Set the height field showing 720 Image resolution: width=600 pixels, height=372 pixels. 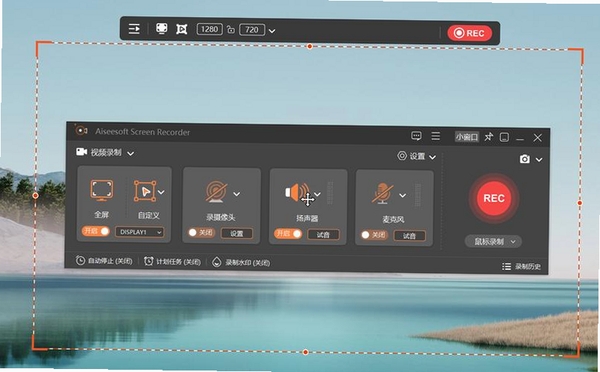coord(252,30)
